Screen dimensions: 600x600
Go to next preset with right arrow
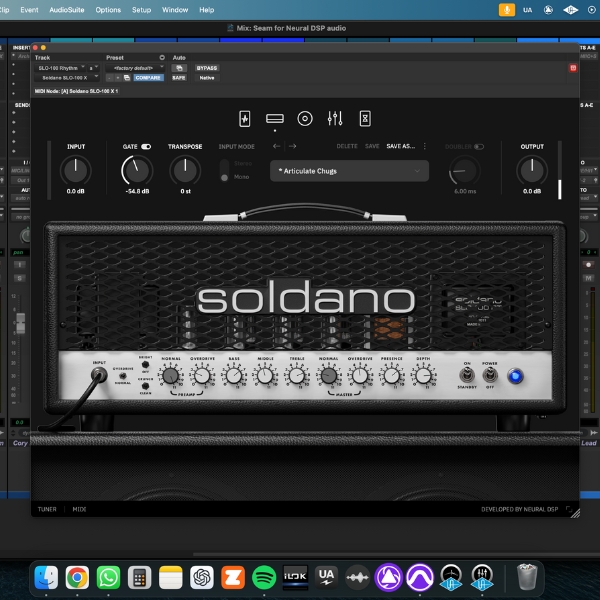292,146
